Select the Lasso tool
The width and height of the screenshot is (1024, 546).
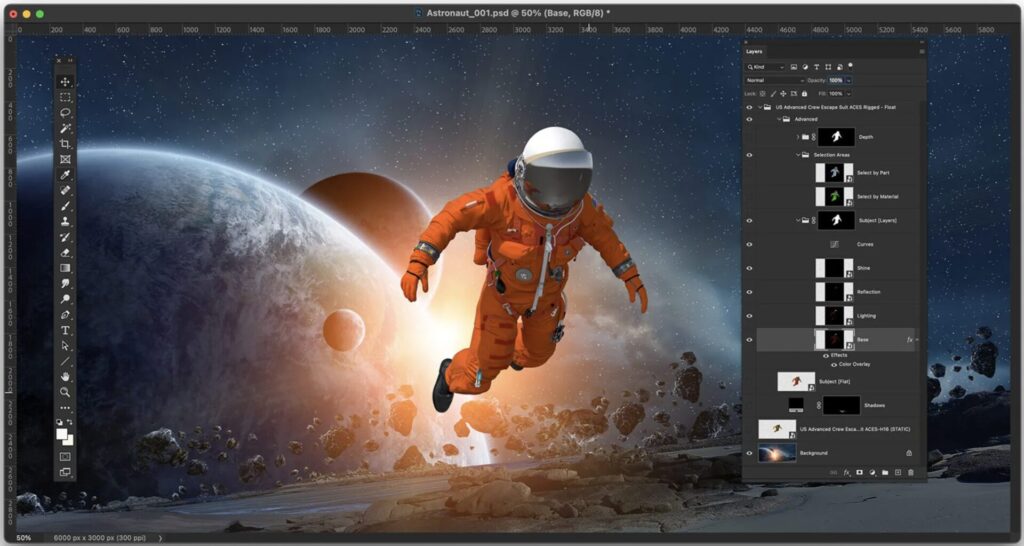click(65, 113)
